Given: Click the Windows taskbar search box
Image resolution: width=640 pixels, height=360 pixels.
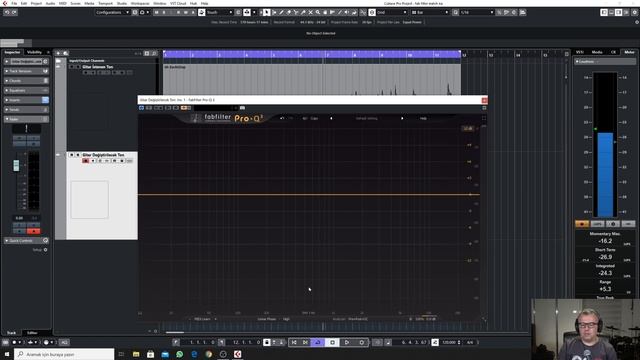Looking at the screenshot, I should (64, 354).
